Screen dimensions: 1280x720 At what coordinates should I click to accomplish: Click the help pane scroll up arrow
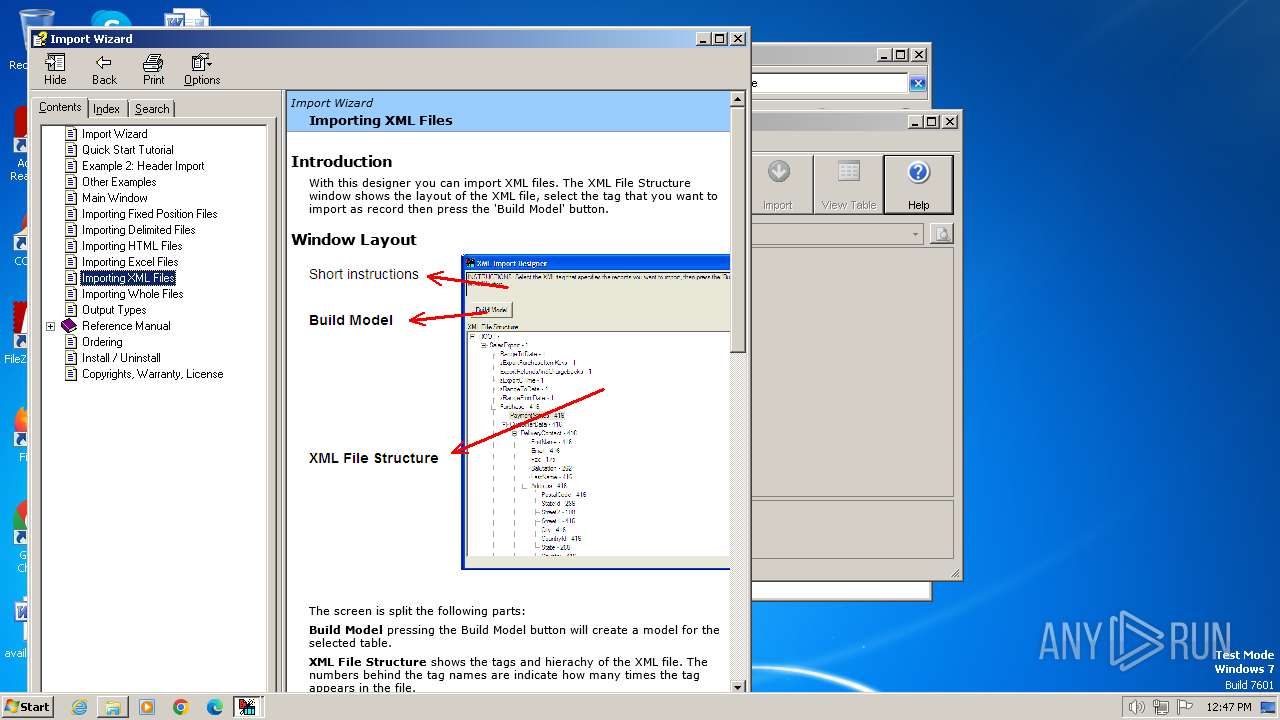[738, 99]
